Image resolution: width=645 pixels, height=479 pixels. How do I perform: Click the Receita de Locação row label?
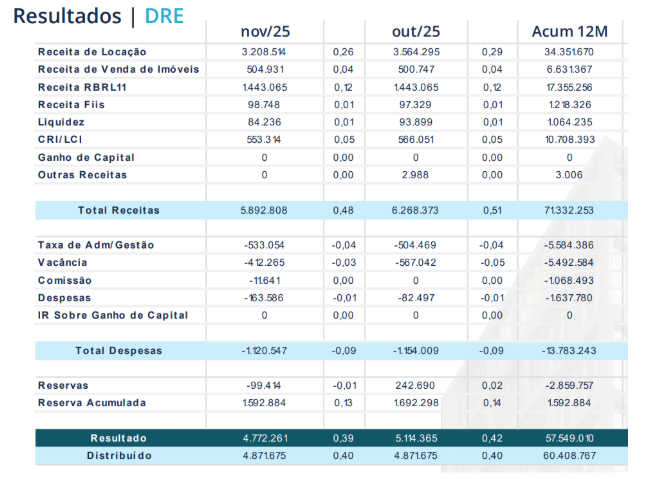click(92, 51)
